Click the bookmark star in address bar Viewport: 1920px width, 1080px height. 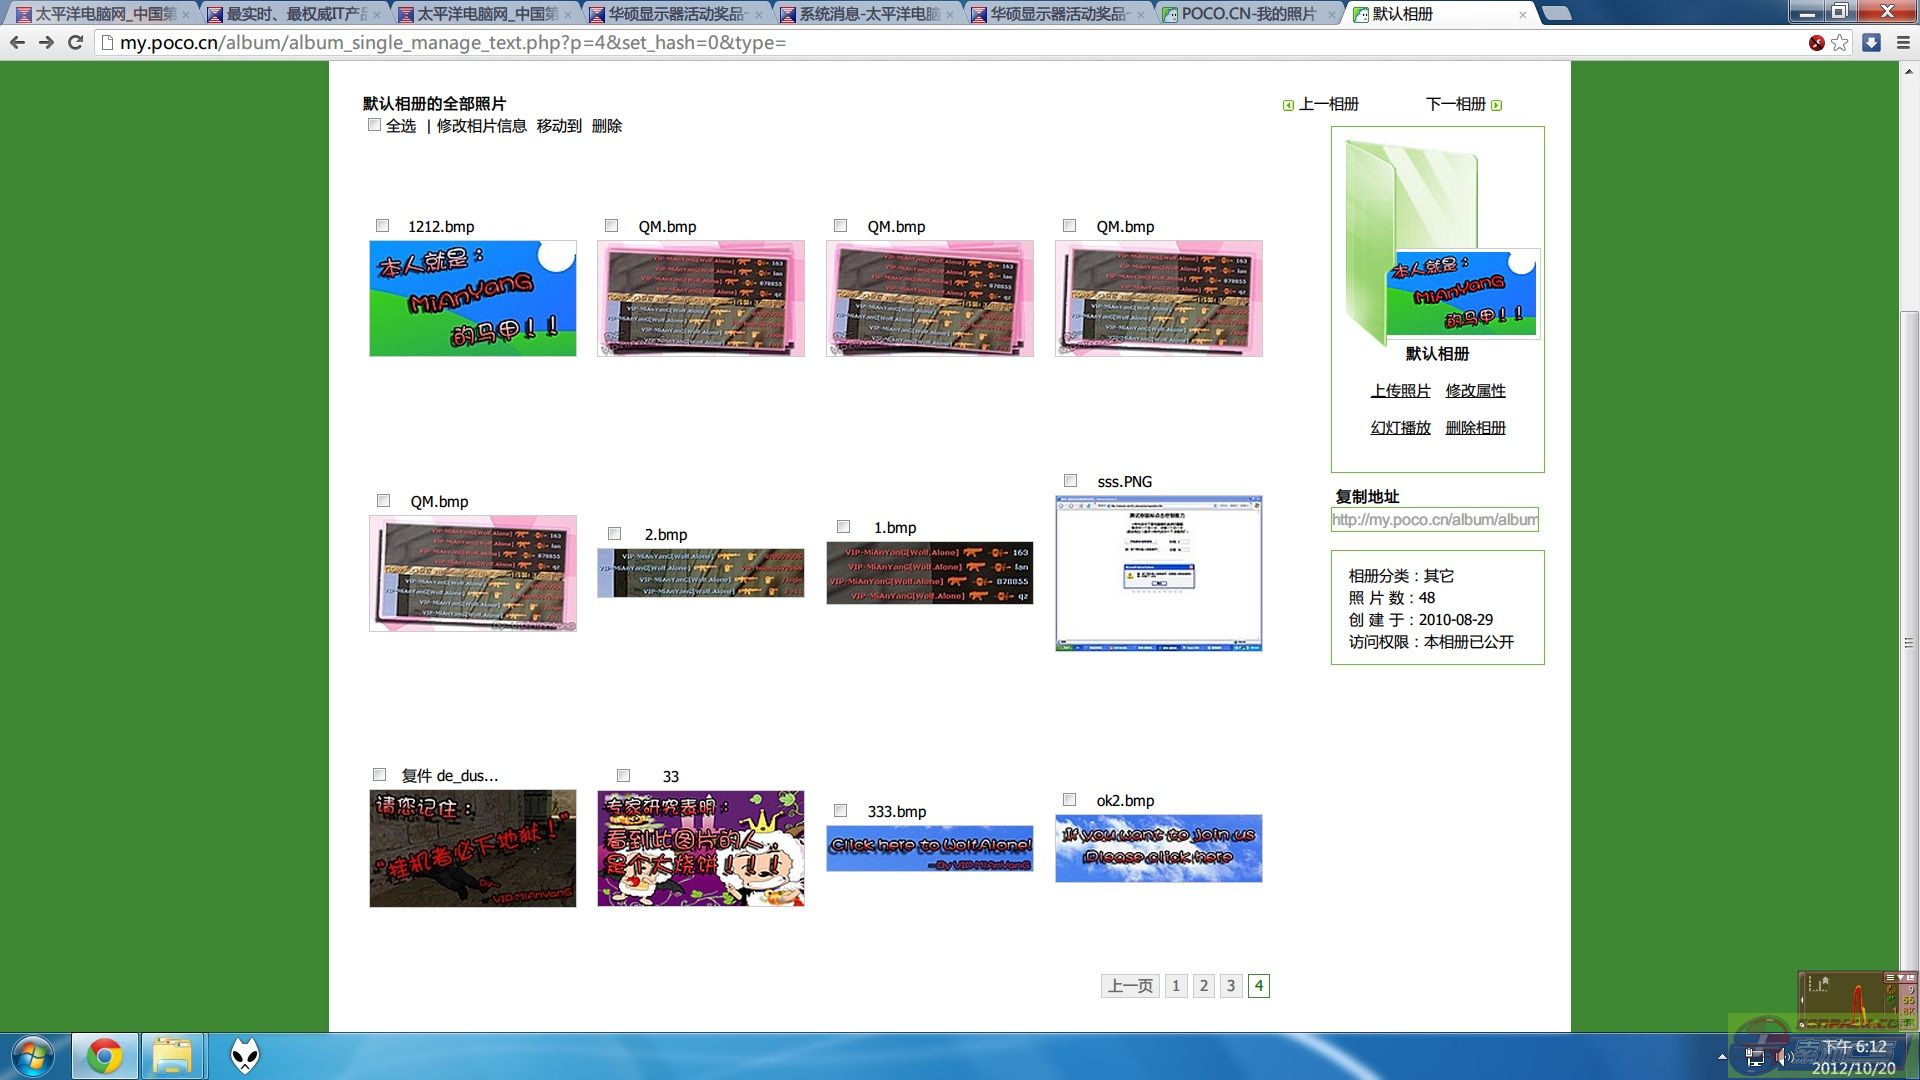(x=1840, y=43)
